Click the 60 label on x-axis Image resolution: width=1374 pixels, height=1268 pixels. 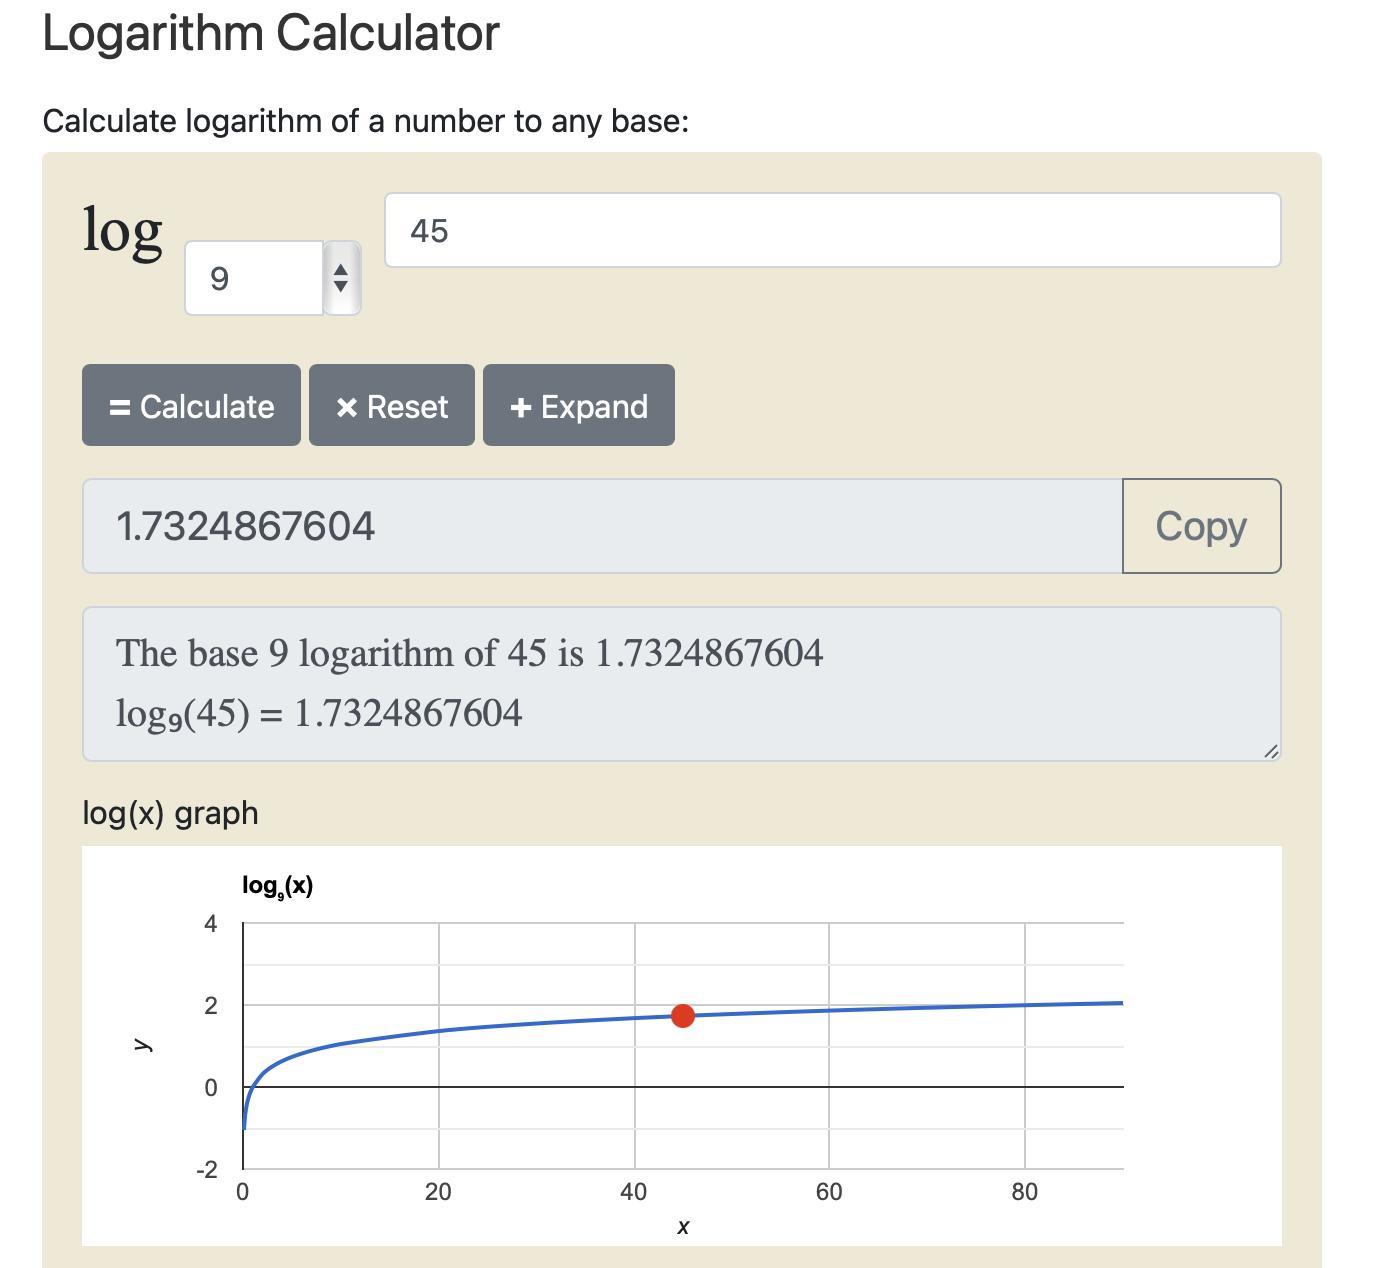pos(829,1192)
